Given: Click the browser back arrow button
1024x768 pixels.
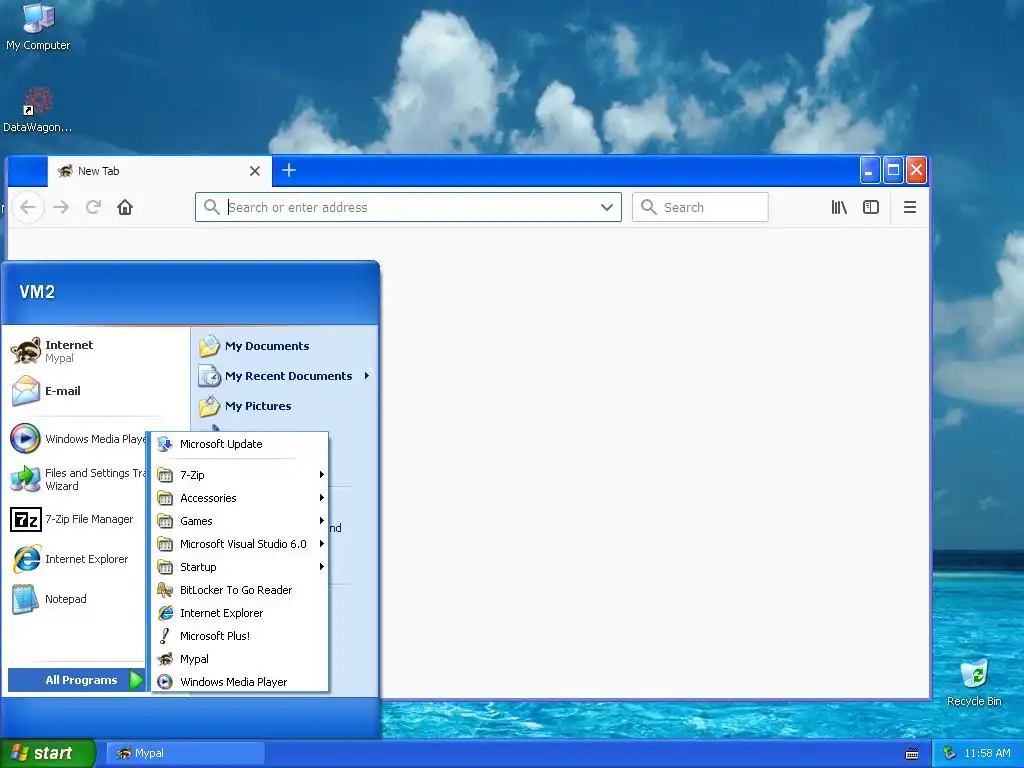Looking at the screenshot, I should tap(28, 207).
